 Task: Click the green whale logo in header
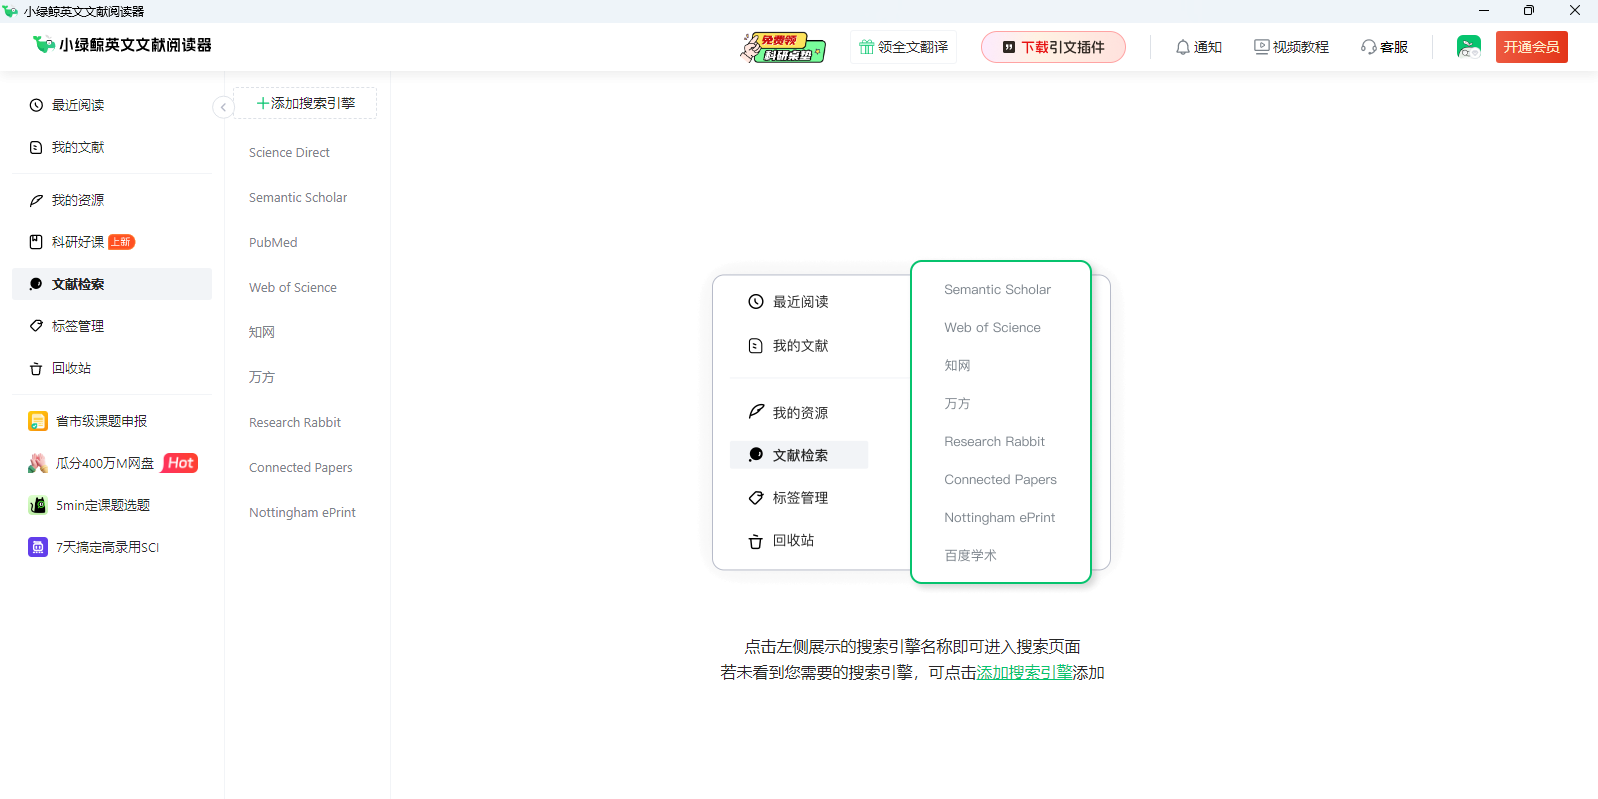point(43,44)
